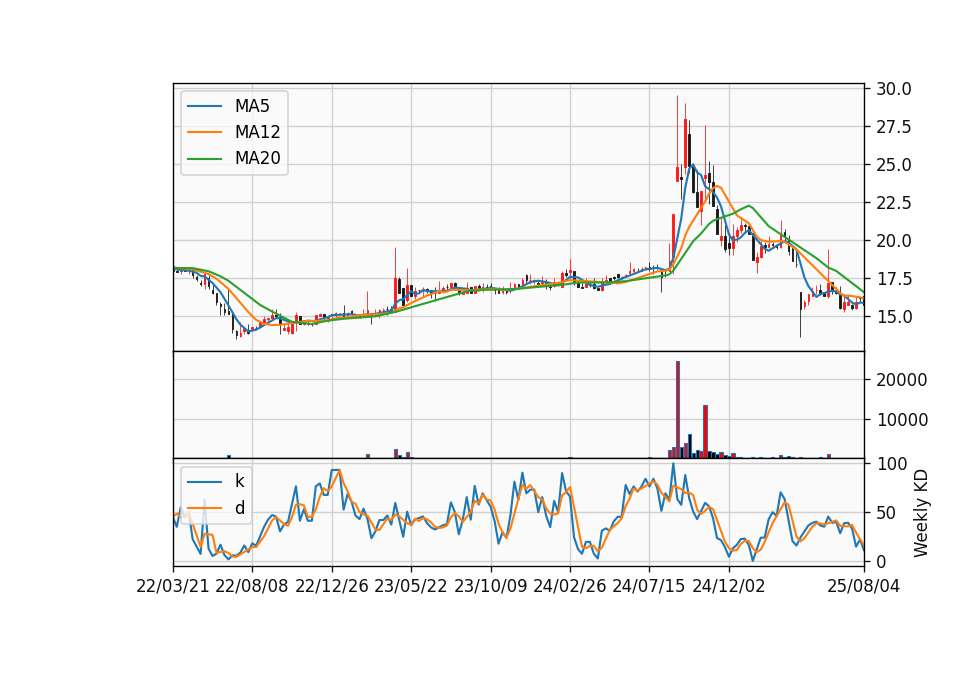This screenshot has width=960, height=690.
Task: Click the 23/10/09 date label
Action: point(490,587)
